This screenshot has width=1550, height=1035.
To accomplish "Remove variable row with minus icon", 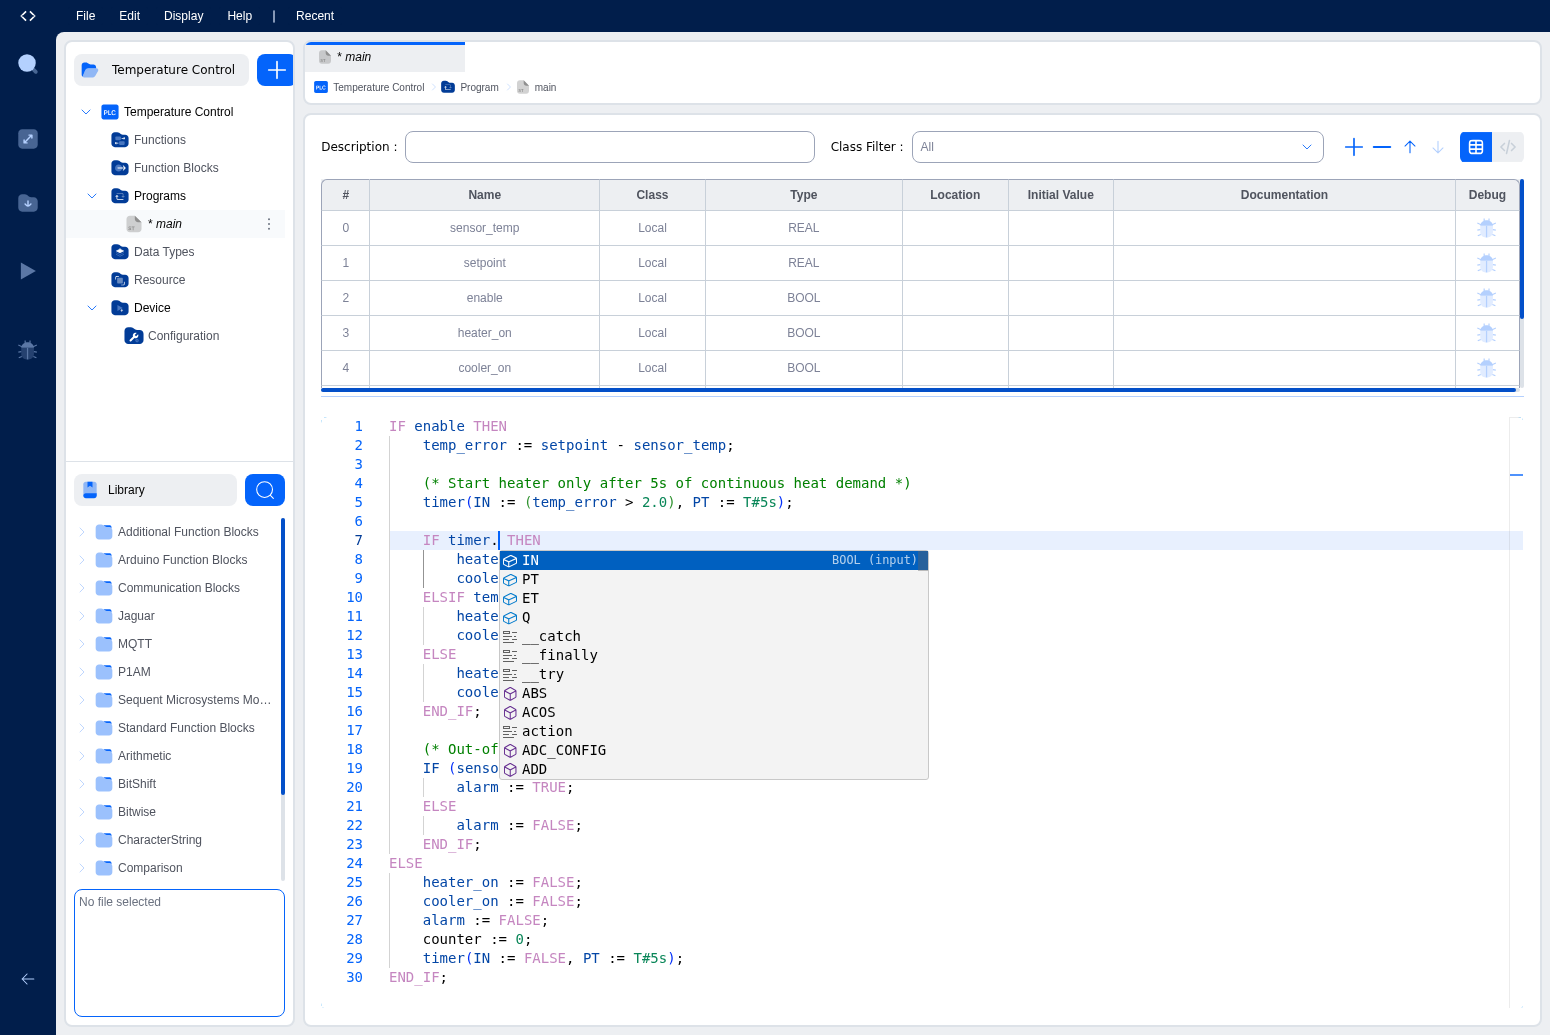I will [1382, 147].
